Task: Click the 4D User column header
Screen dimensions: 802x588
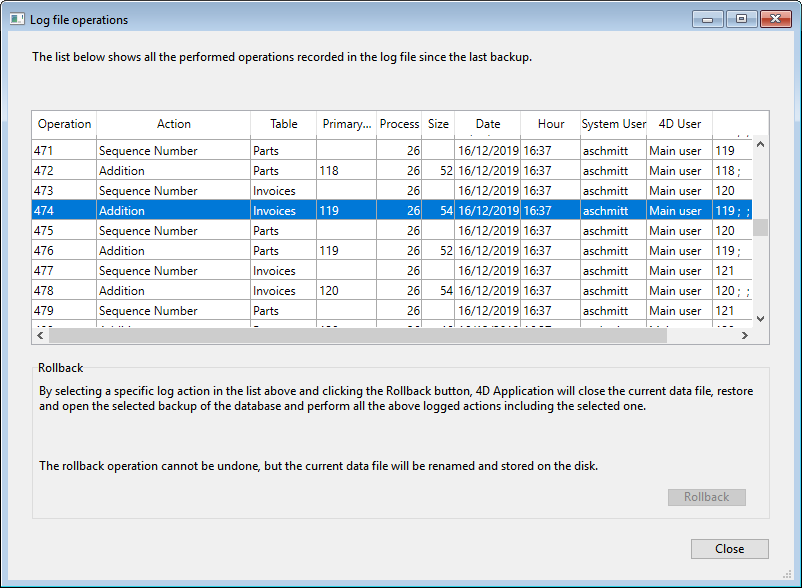Action: pos(679,124)
